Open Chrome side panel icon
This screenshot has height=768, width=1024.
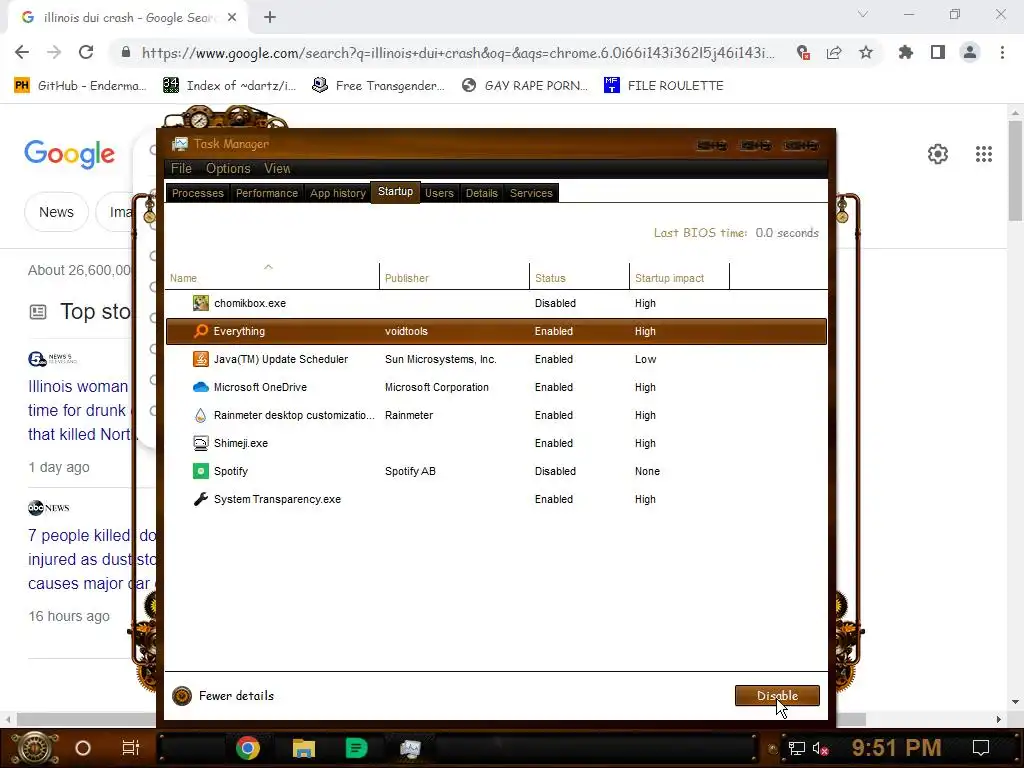(x=938, y=52)
